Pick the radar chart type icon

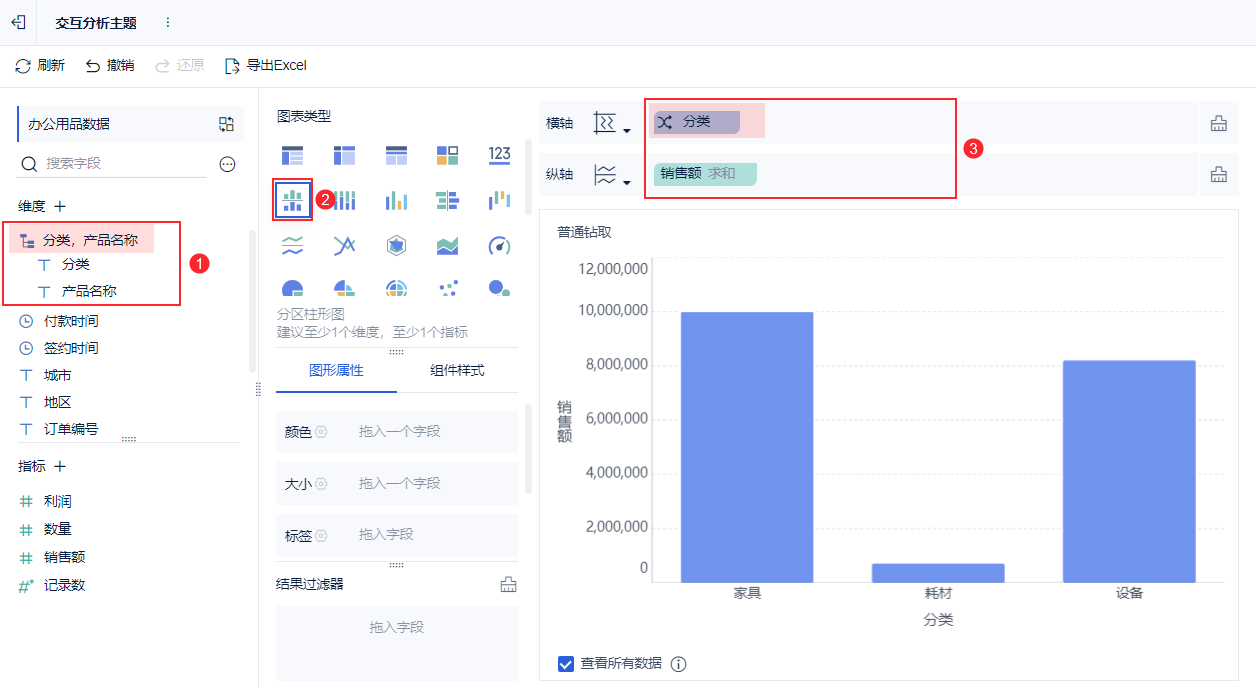[x=396, y=245]
